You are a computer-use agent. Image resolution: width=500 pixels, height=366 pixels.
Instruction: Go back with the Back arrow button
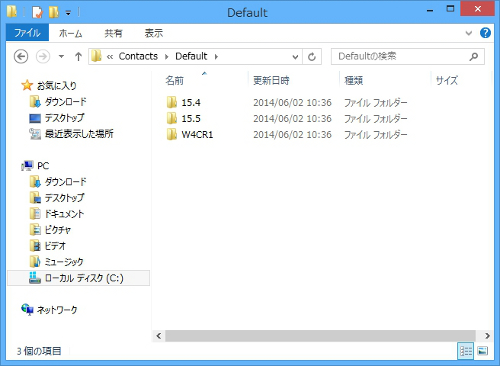tap(21, 56)
